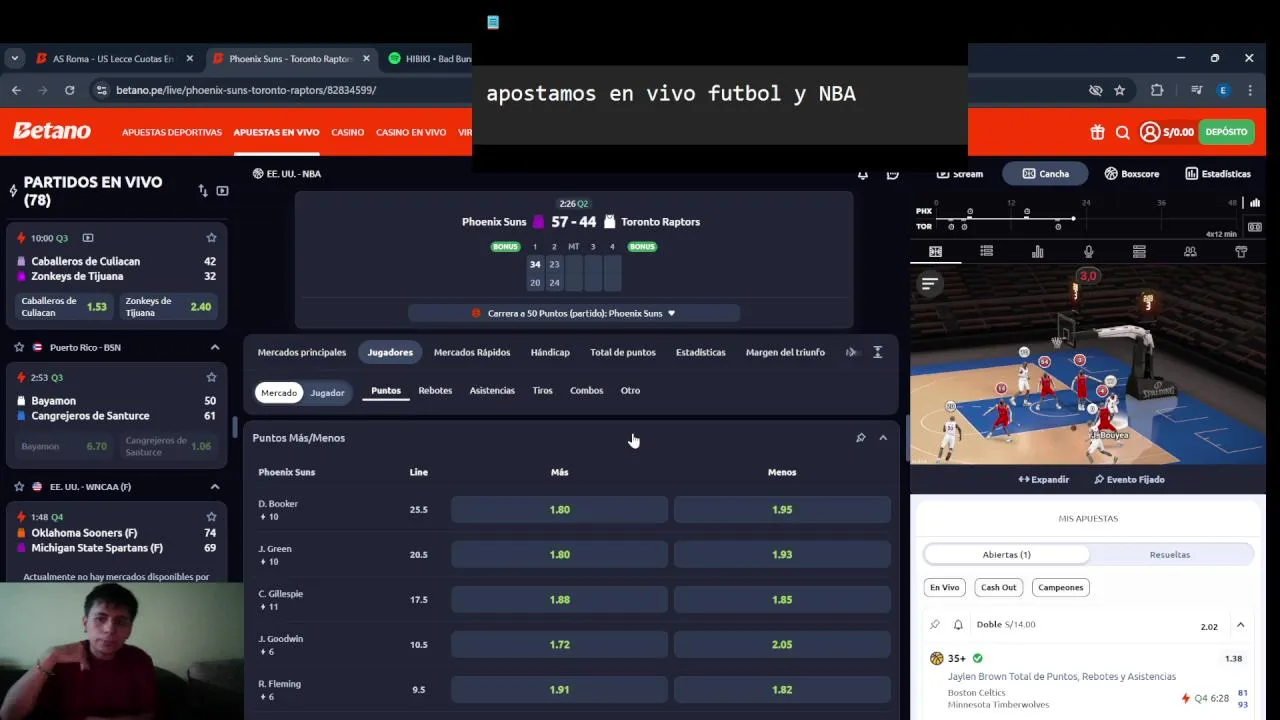The height and width of the screenshot is (720, 1280).
Task: Open the Casino menu item
Action: [x=348, y=132]
